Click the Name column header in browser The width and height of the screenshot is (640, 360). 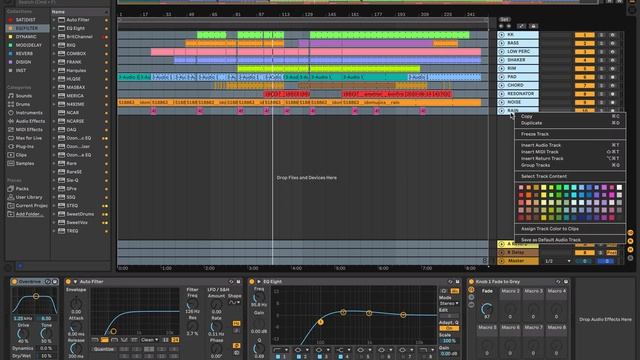click(x=80, y=12)
